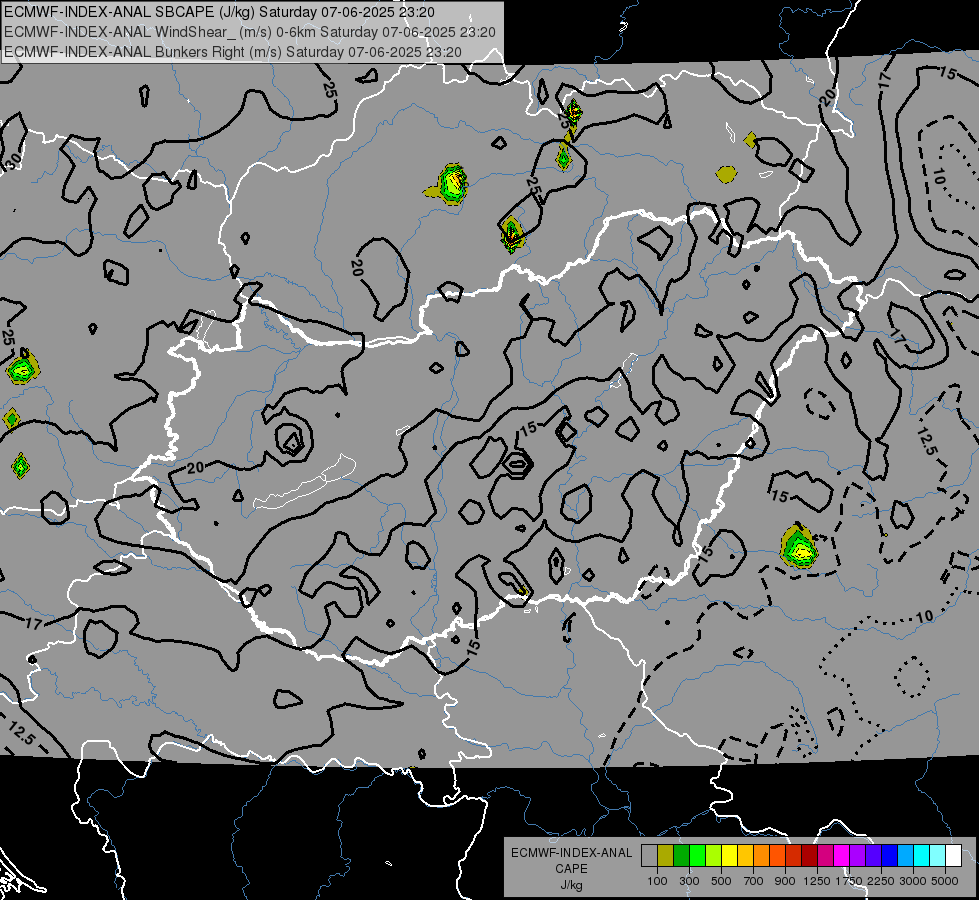The width and height of the screenshot is (979, 900).
Task: Select the pure blue legend swatch
Action: coord(890,855)
